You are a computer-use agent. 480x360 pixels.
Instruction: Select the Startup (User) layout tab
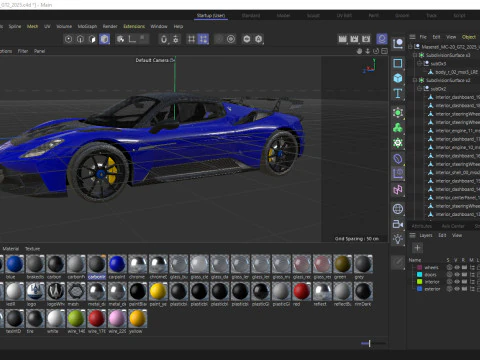tap(211, 16)
